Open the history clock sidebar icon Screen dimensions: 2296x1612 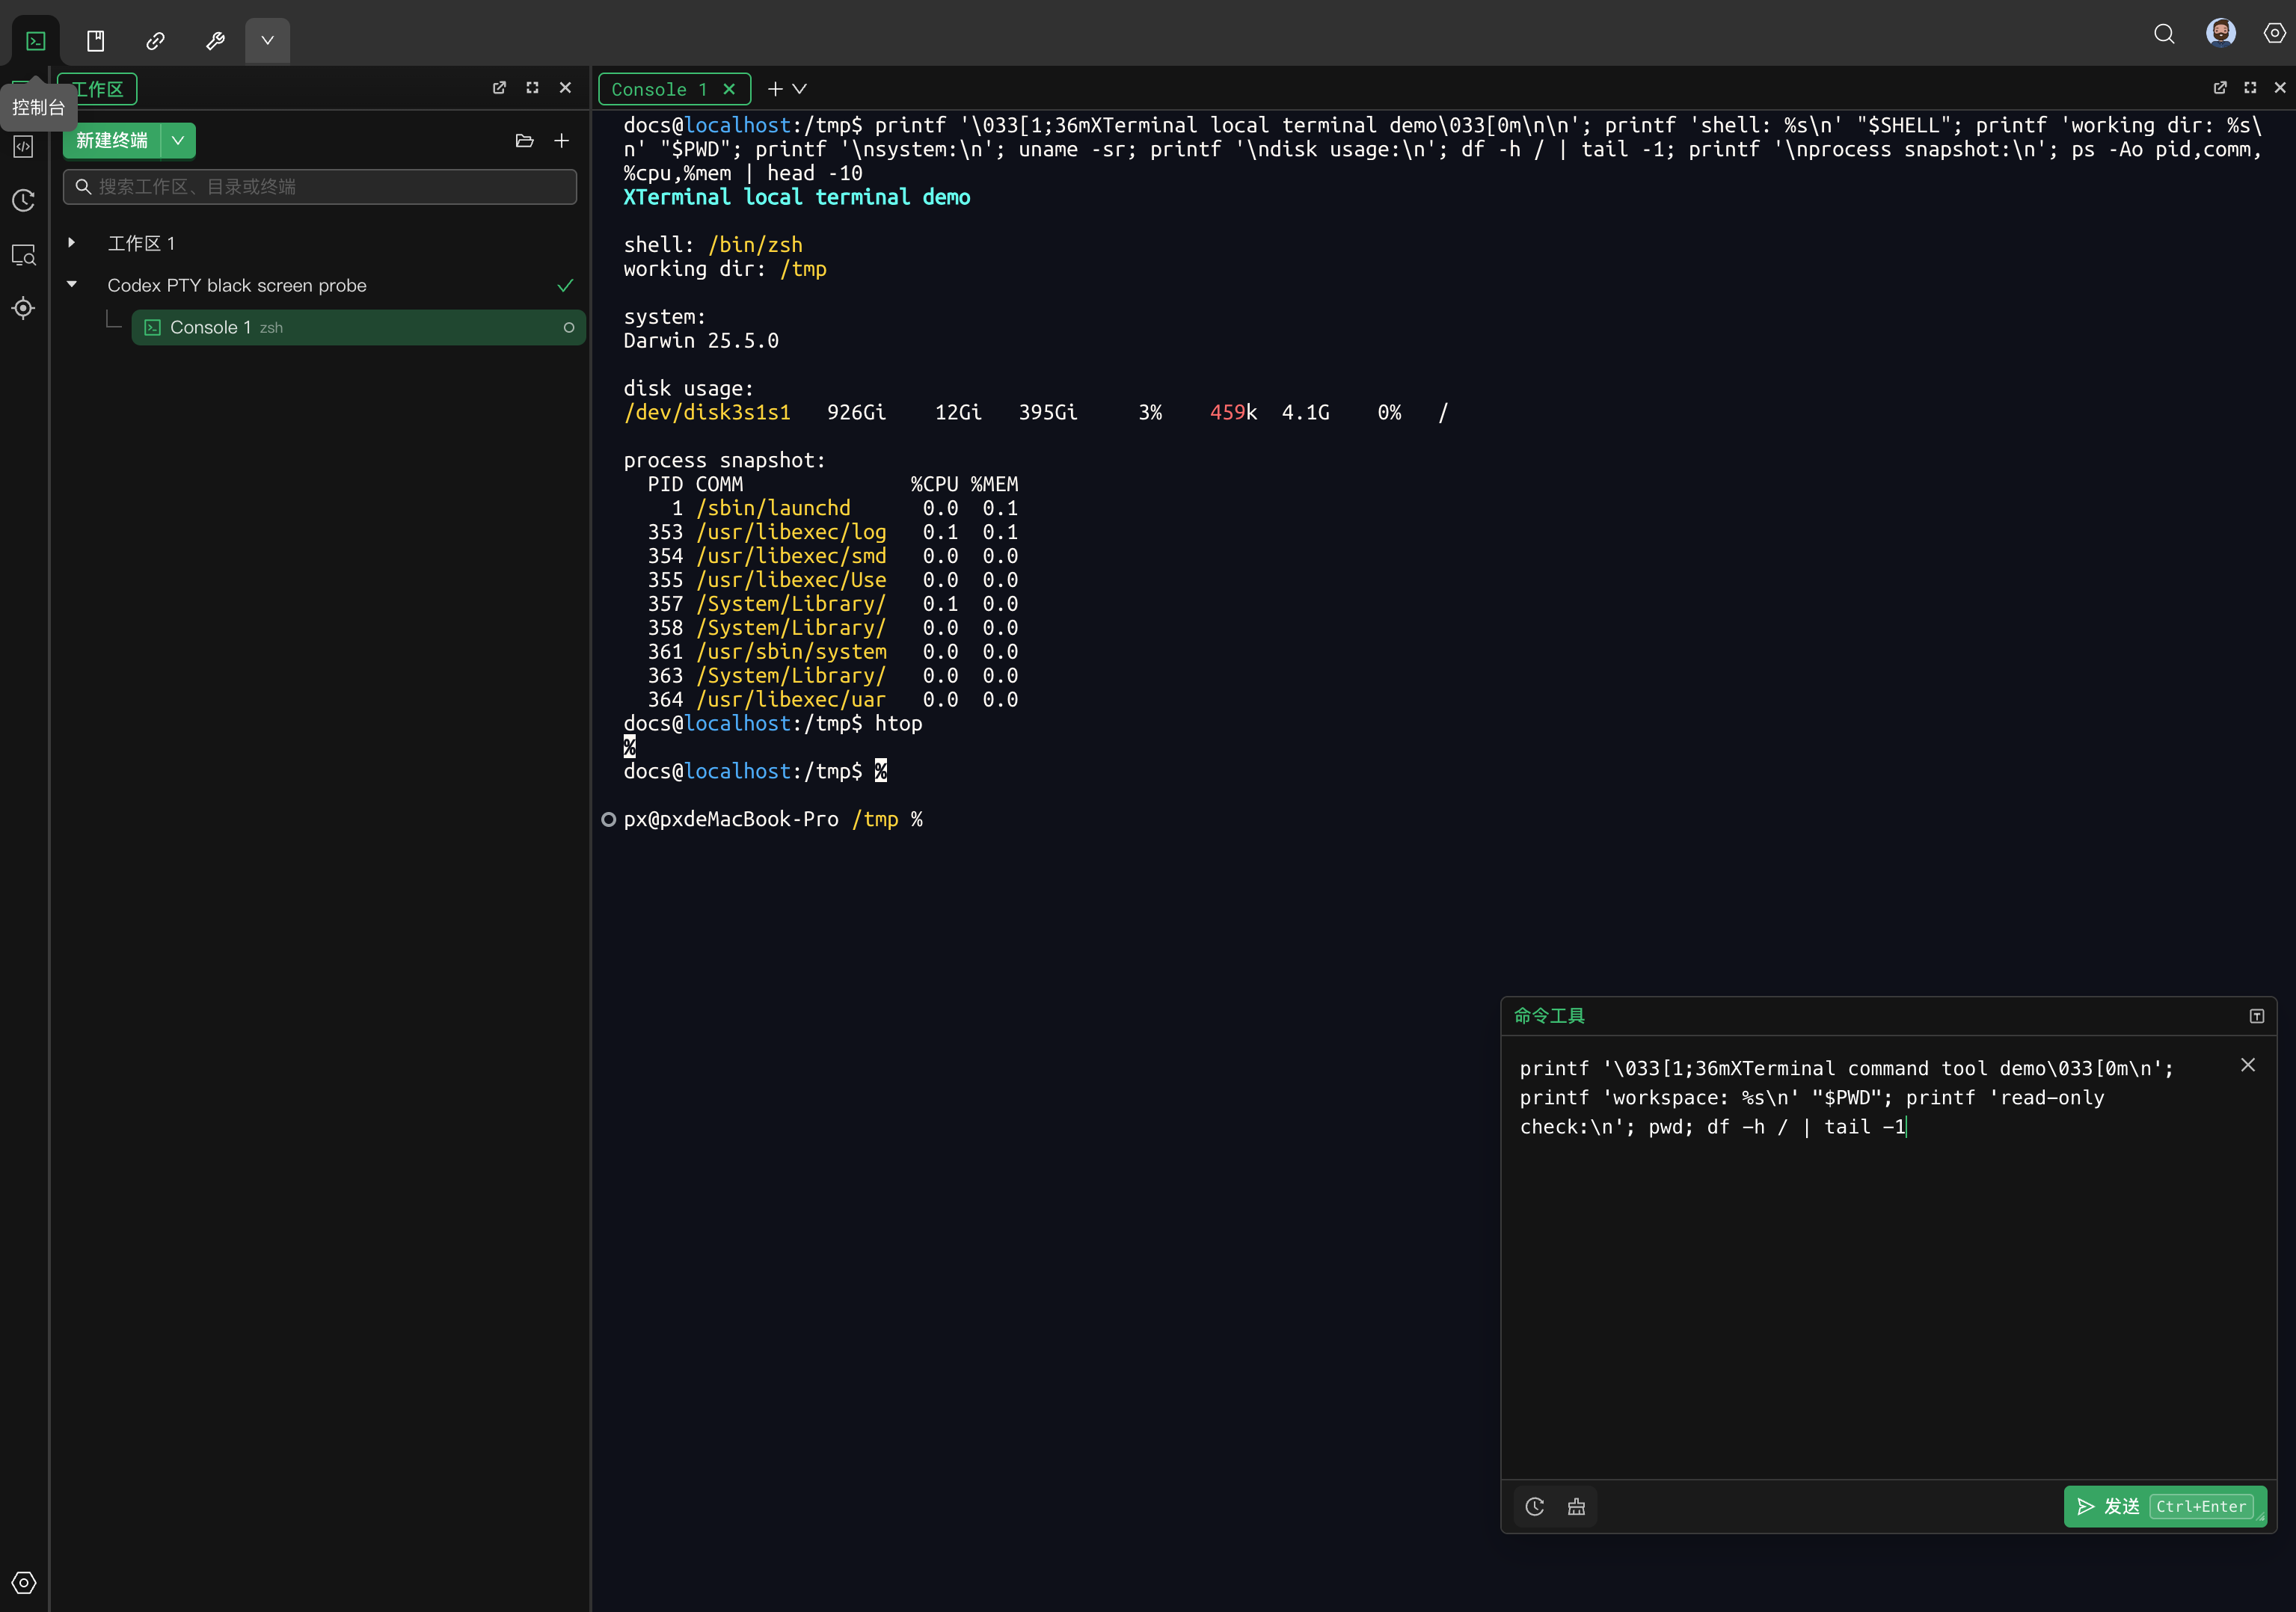coord(23,200)
